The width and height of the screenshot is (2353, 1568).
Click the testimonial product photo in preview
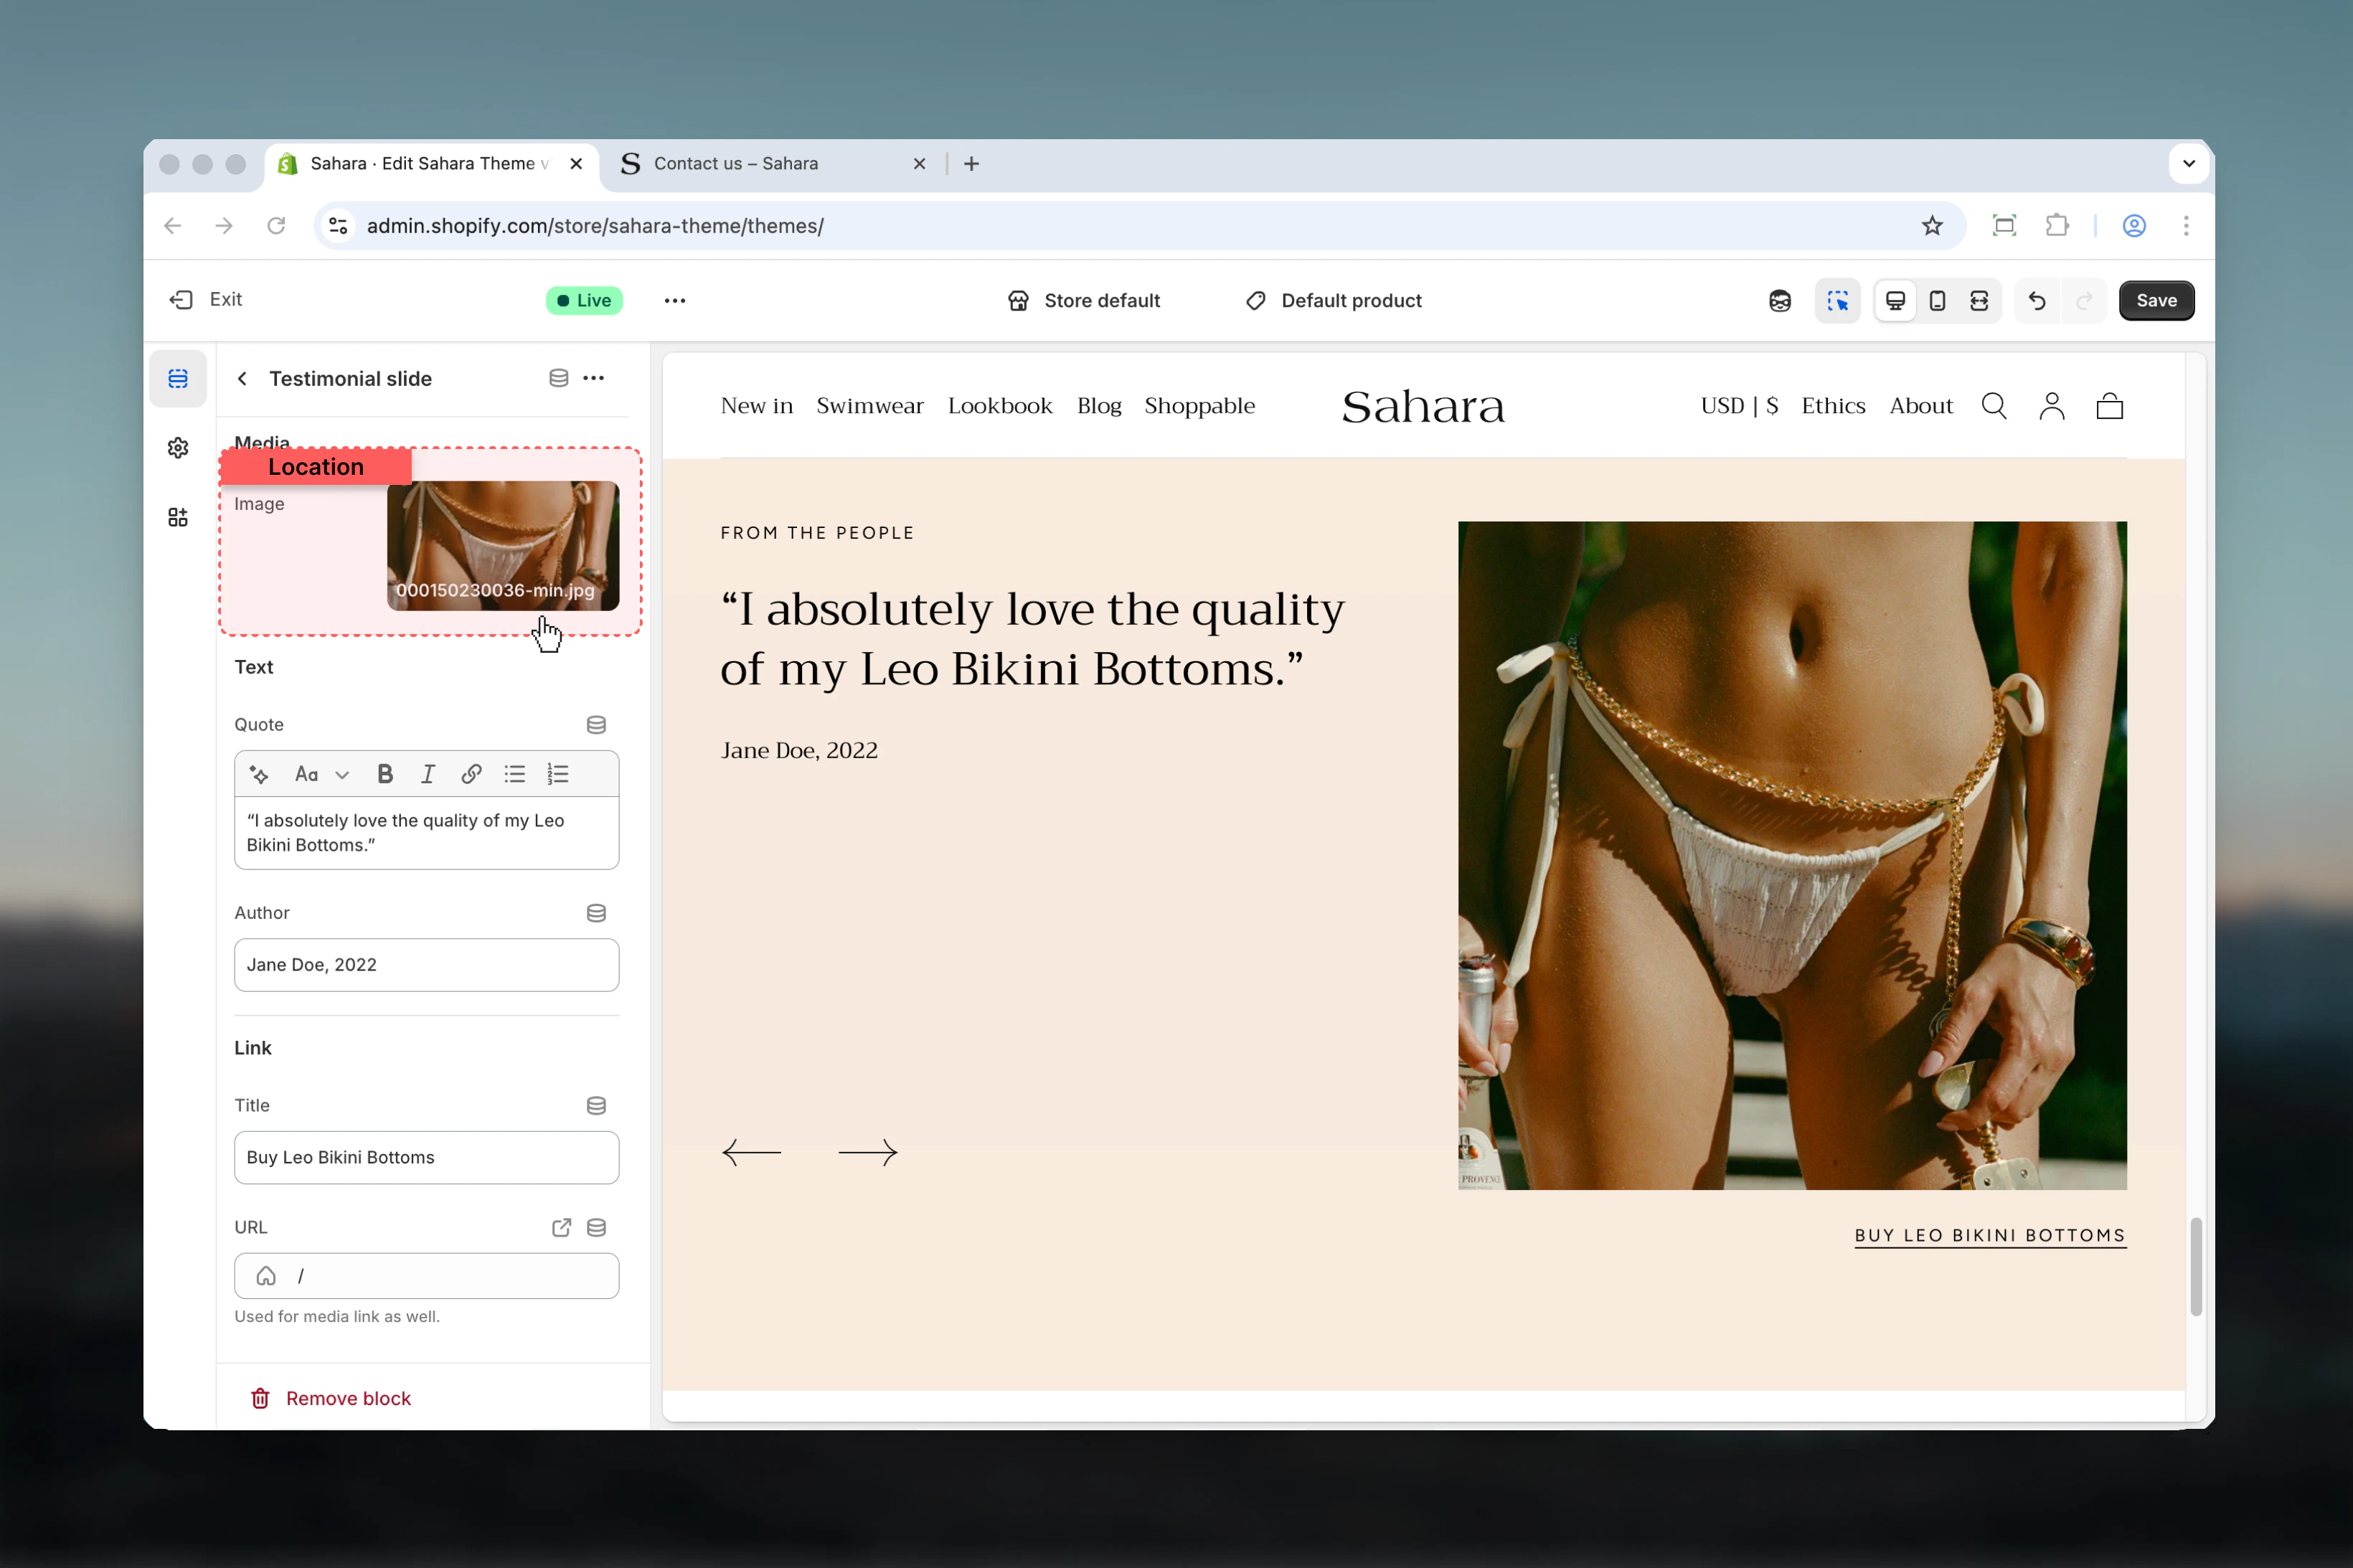[x=1792, y=856]
